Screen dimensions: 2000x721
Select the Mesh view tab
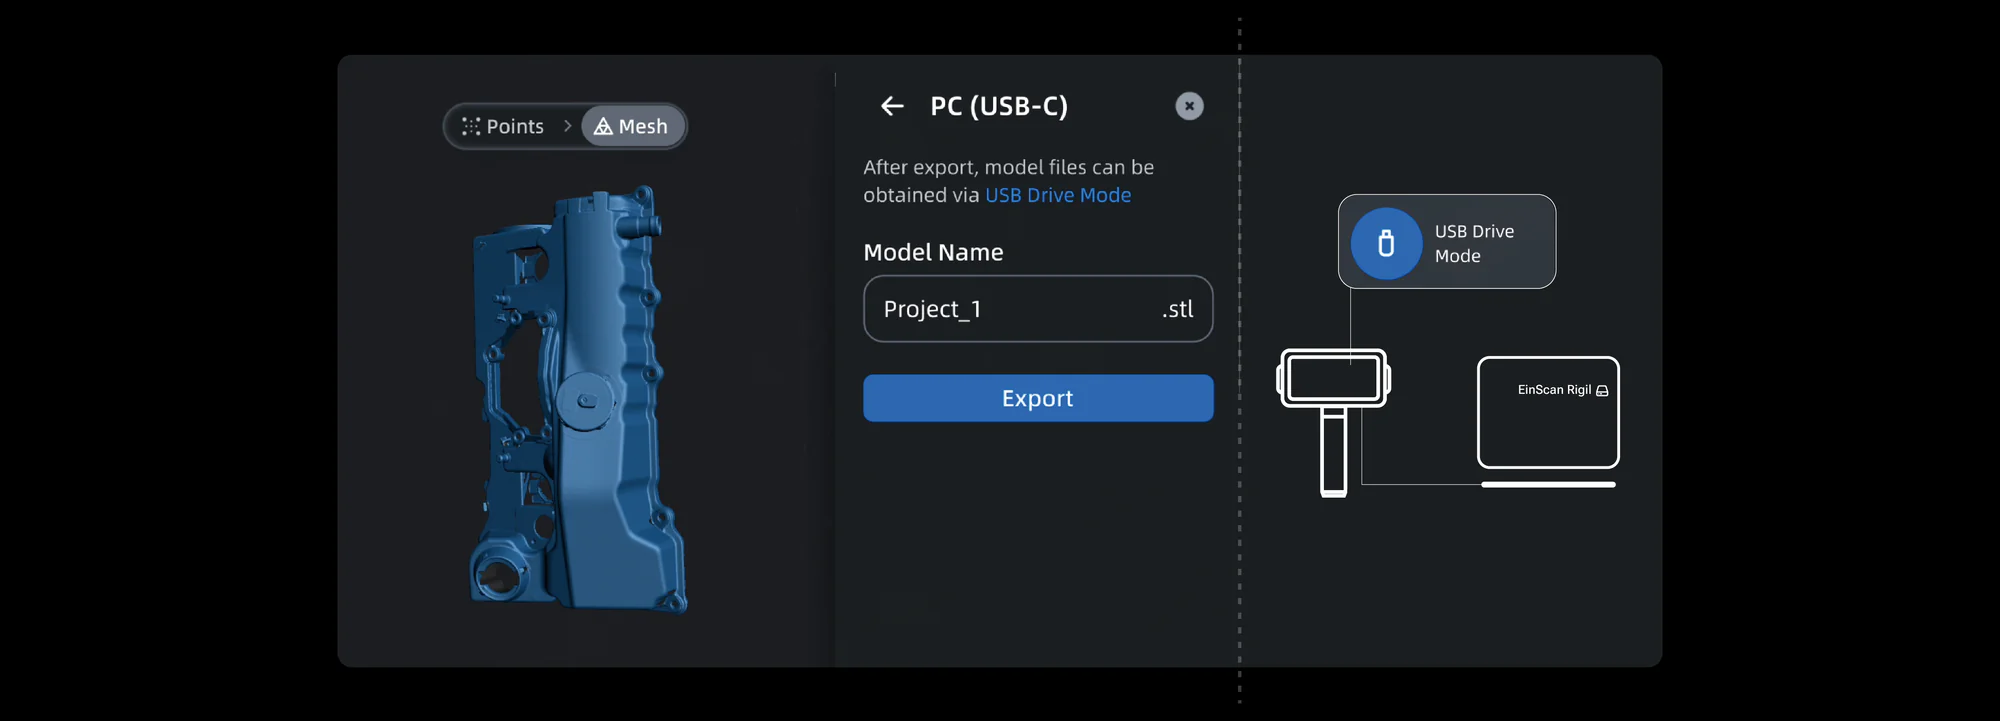(632, 127)
